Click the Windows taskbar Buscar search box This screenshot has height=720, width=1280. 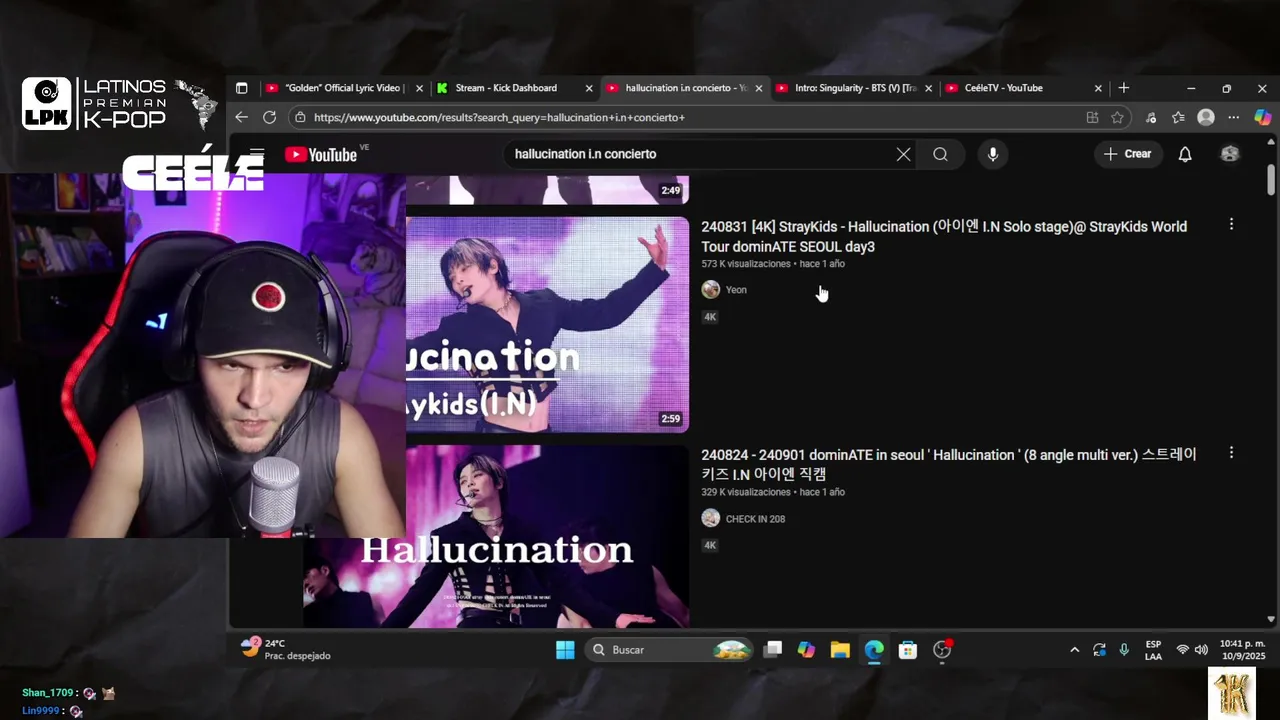tap(669, 650)
